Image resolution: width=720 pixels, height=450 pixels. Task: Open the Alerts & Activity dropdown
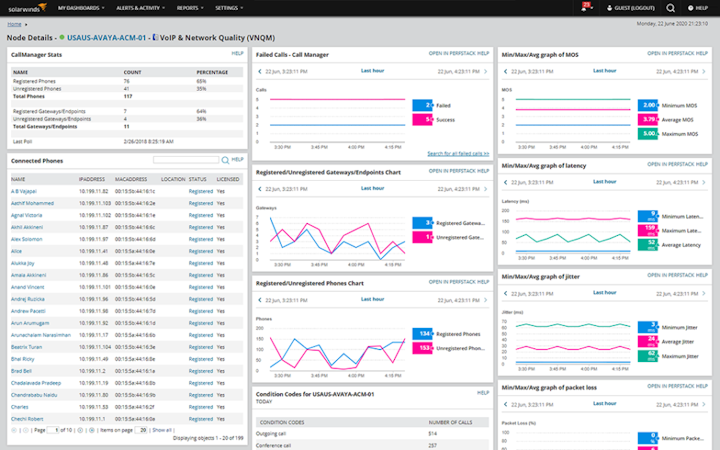pos(141,8)
